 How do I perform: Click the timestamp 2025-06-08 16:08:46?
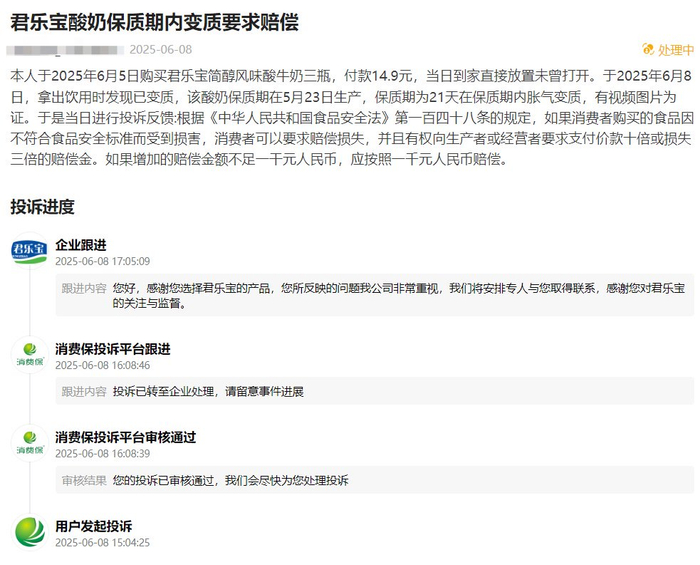click(103, 365)
